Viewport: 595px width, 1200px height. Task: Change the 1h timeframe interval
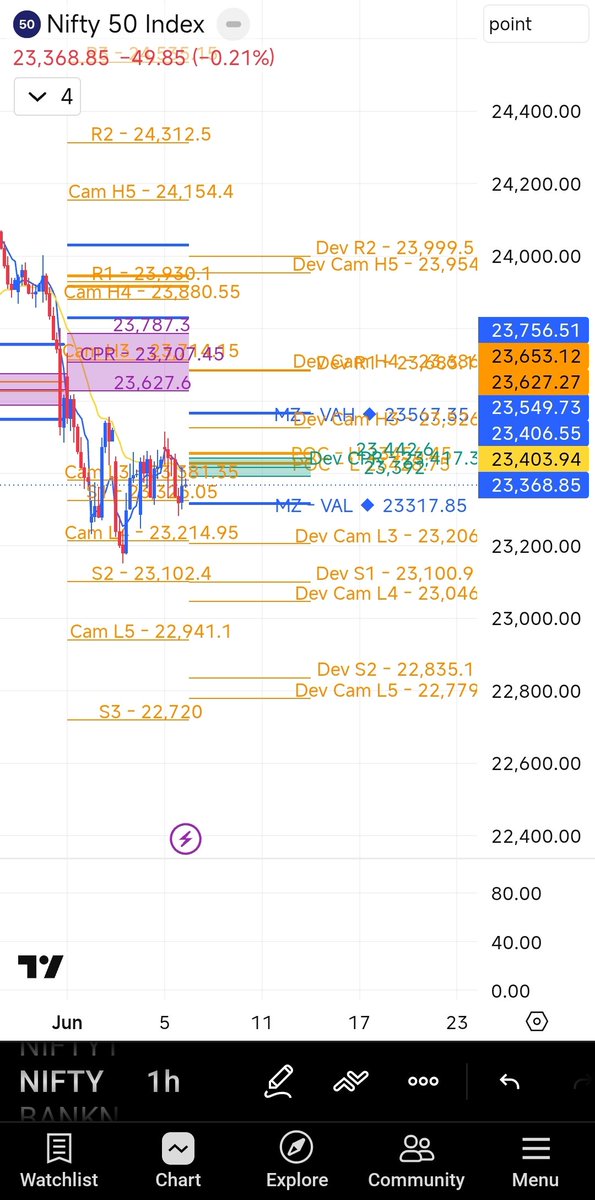coord(164,1081)
